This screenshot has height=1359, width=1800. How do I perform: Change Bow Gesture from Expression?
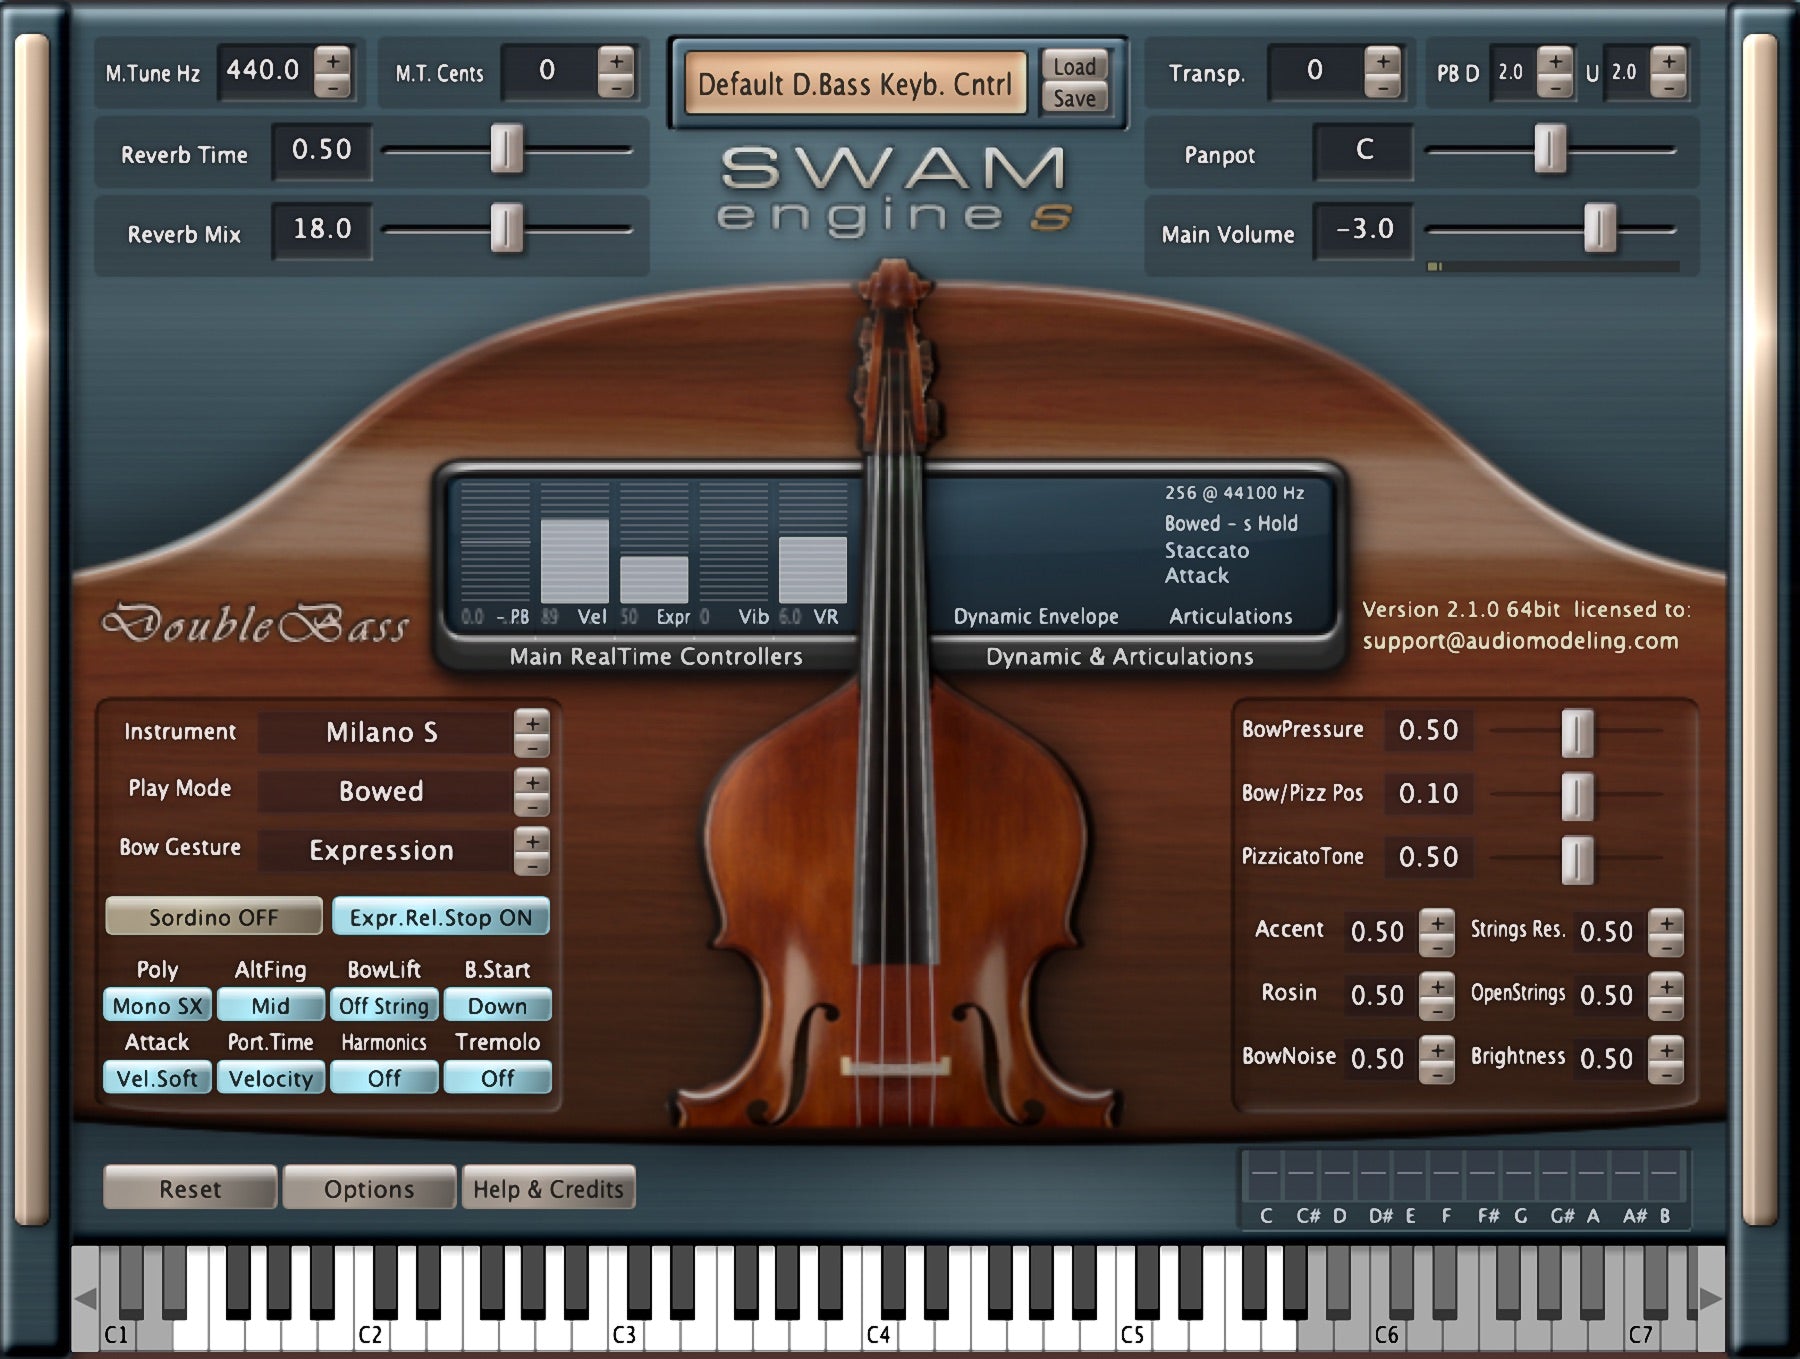pyautogui.click(x=531, y=842)
